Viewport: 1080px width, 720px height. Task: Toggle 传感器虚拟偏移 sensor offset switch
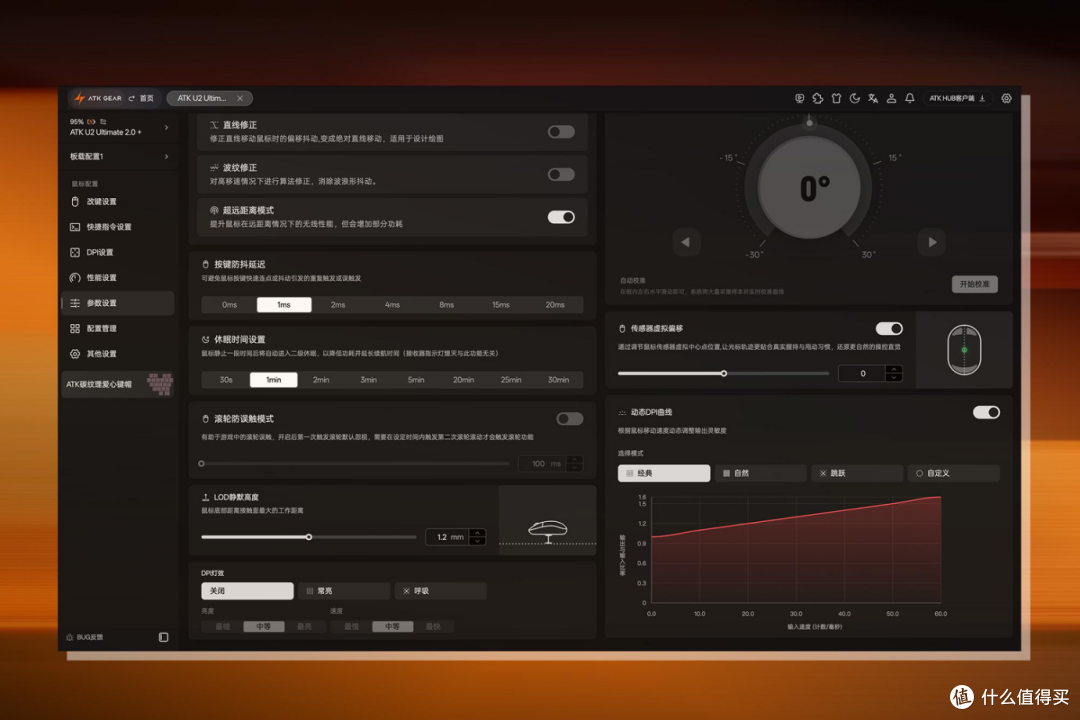(889, 329)
